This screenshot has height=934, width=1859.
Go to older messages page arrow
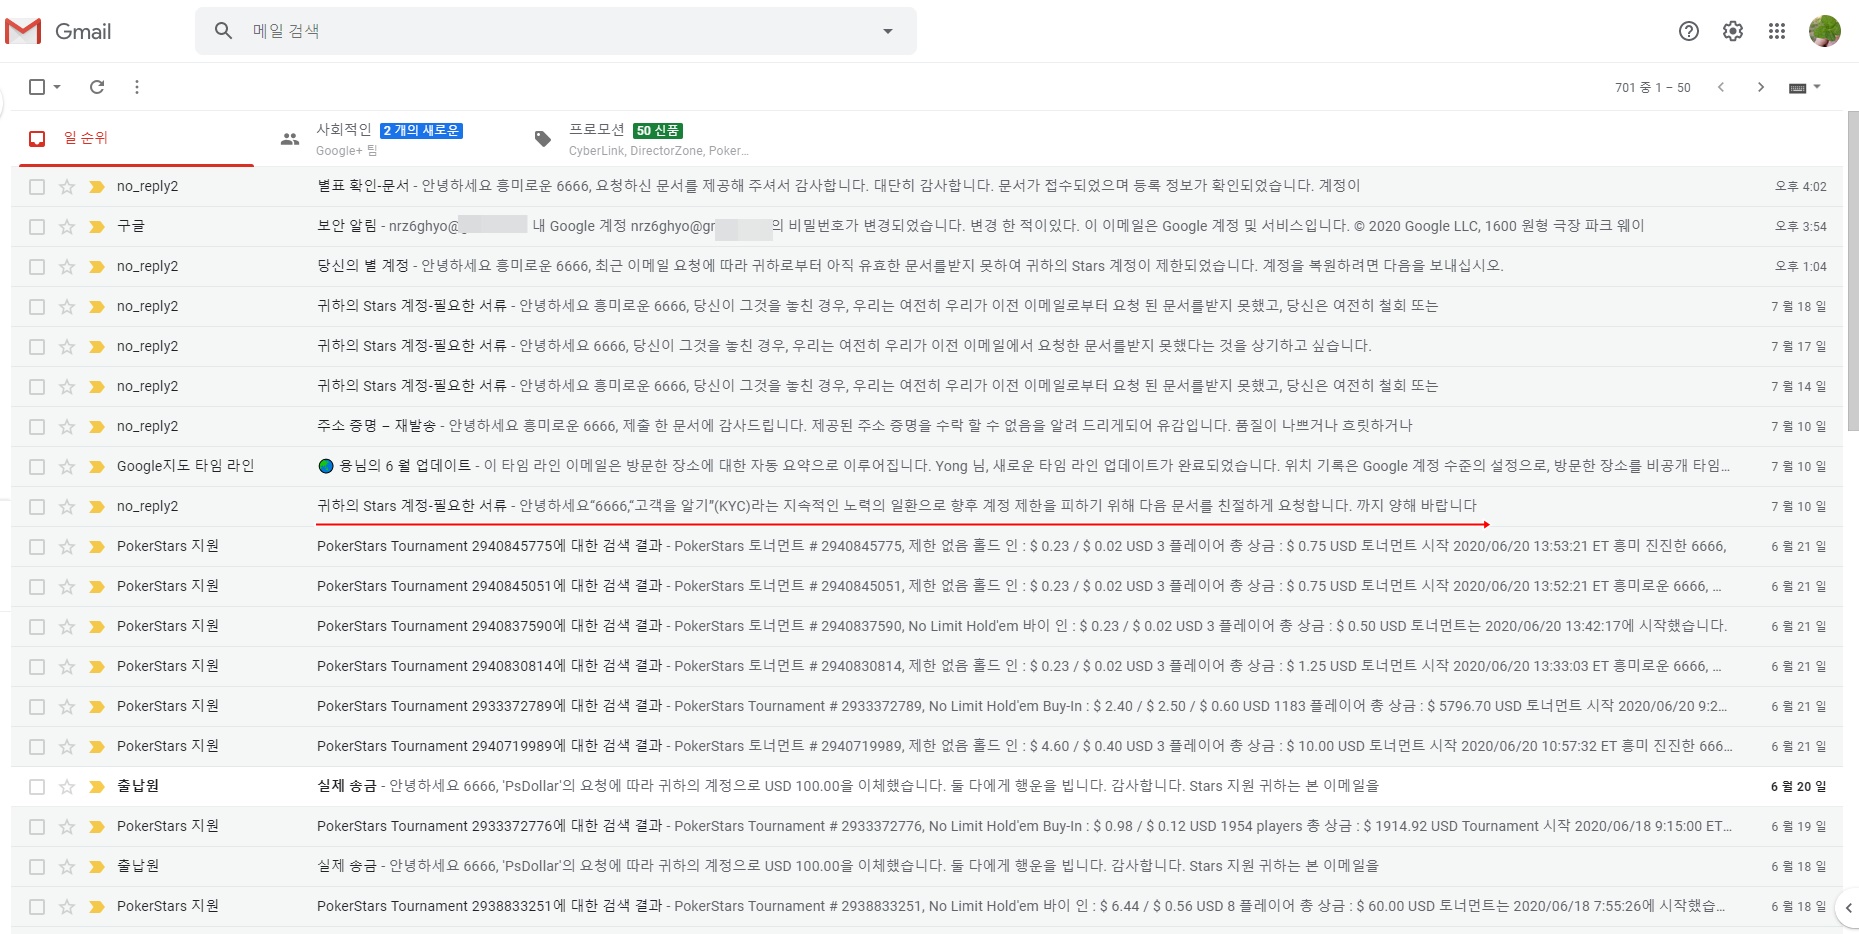[x=1761, y=87]
